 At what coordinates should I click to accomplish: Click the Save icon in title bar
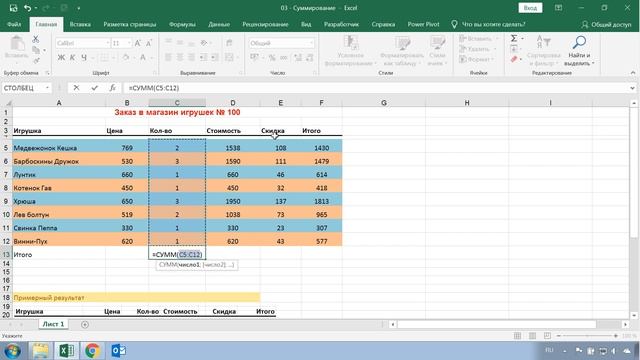tap(13, 8)
